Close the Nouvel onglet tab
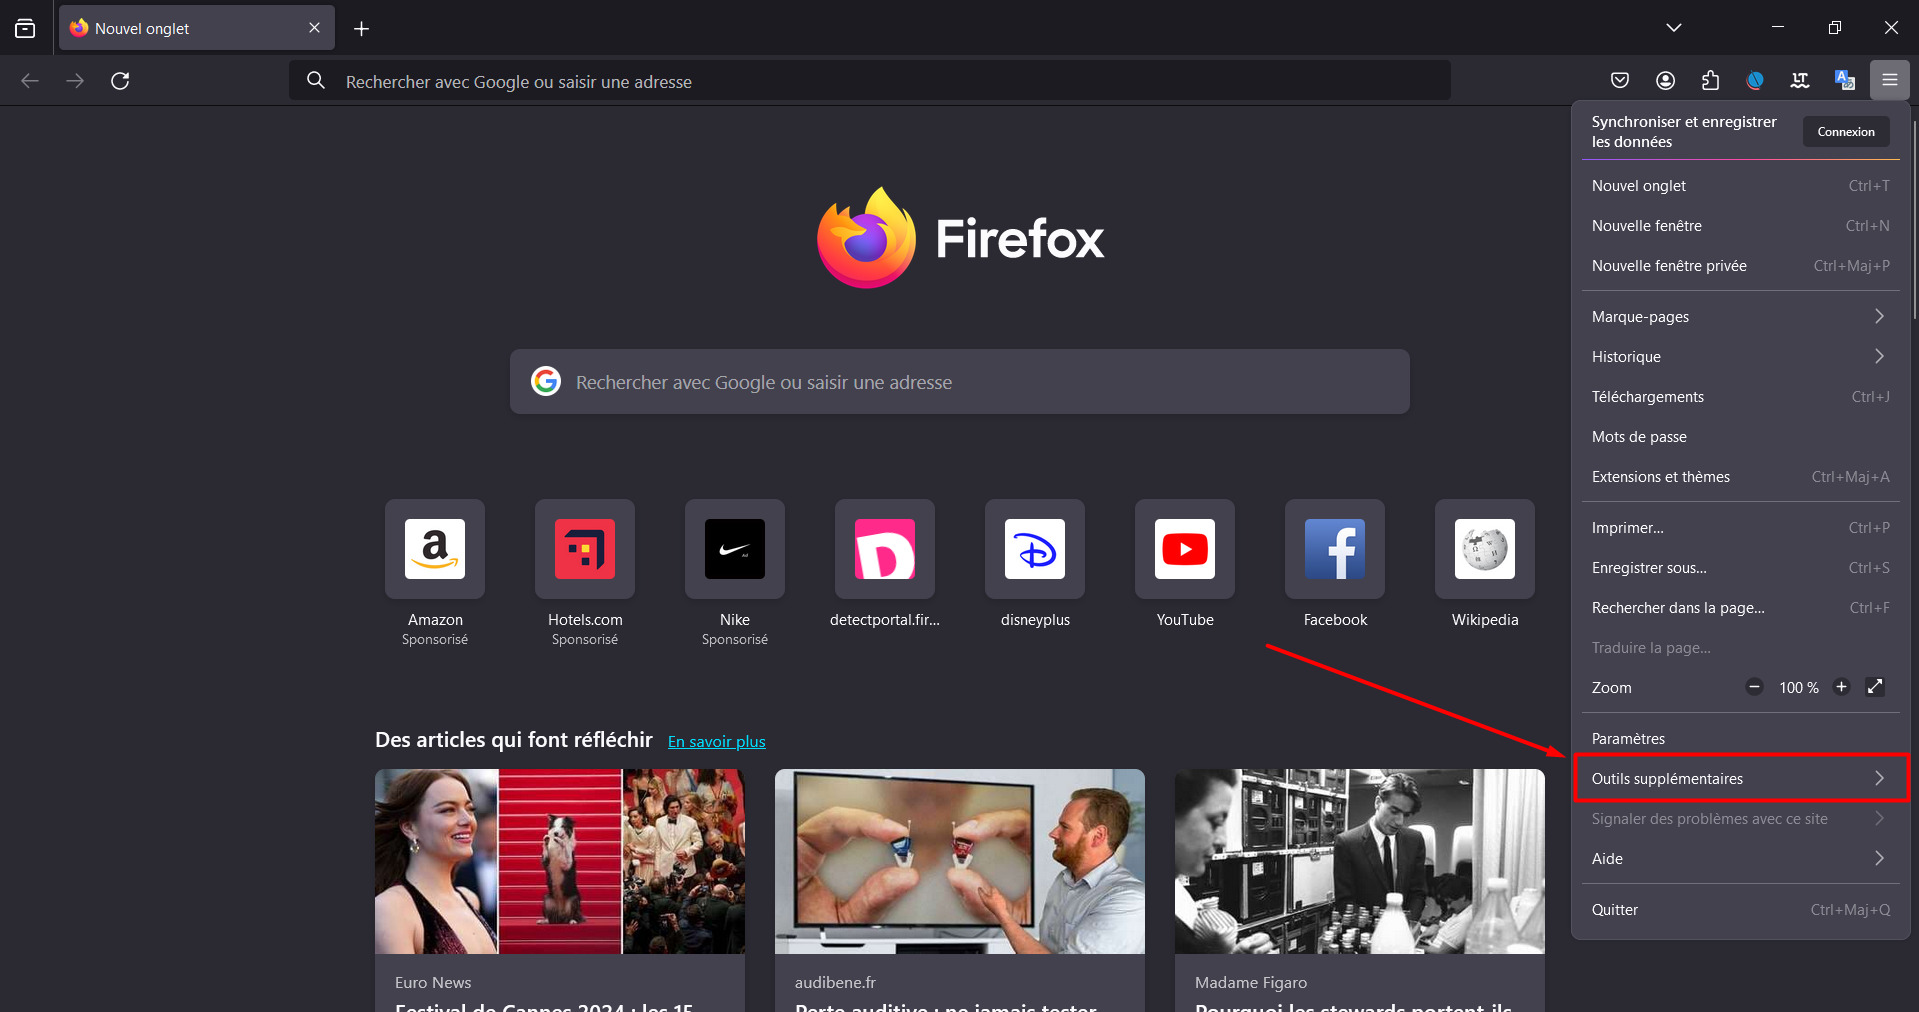The image size is (1919, 1012). (x=314, y=28)
